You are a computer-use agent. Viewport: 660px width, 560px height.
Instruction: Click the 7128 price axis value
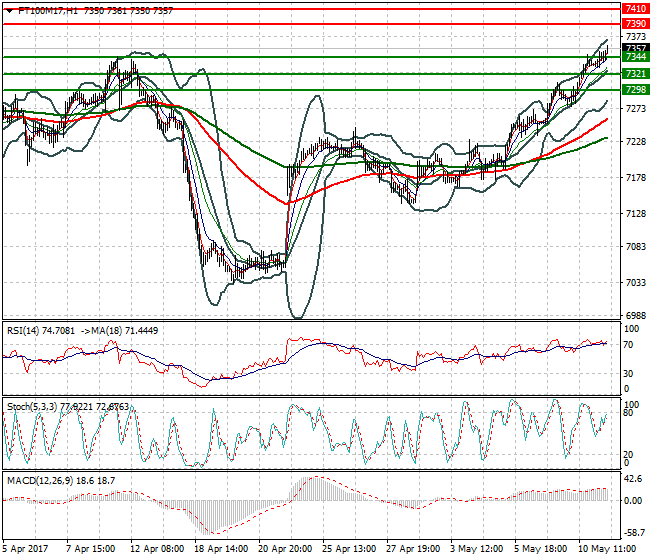(x=636, y=214)
